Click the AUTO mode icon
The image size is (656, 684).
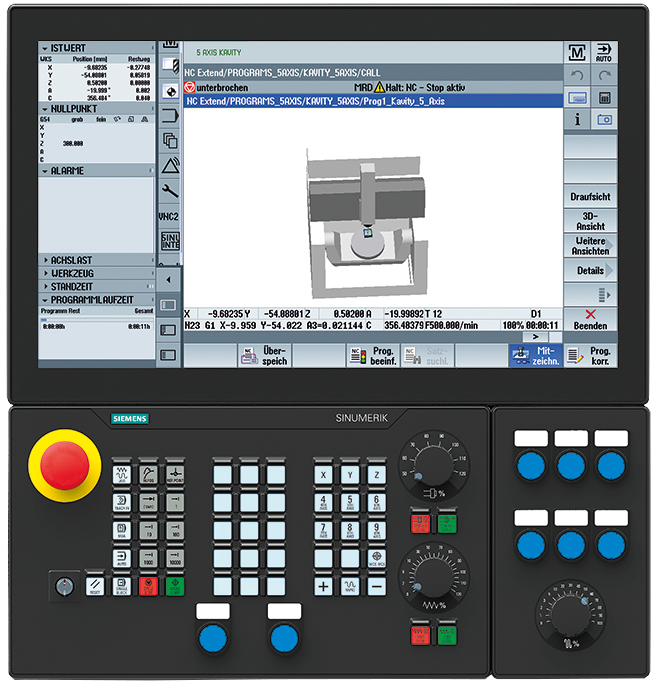[604, 53]
